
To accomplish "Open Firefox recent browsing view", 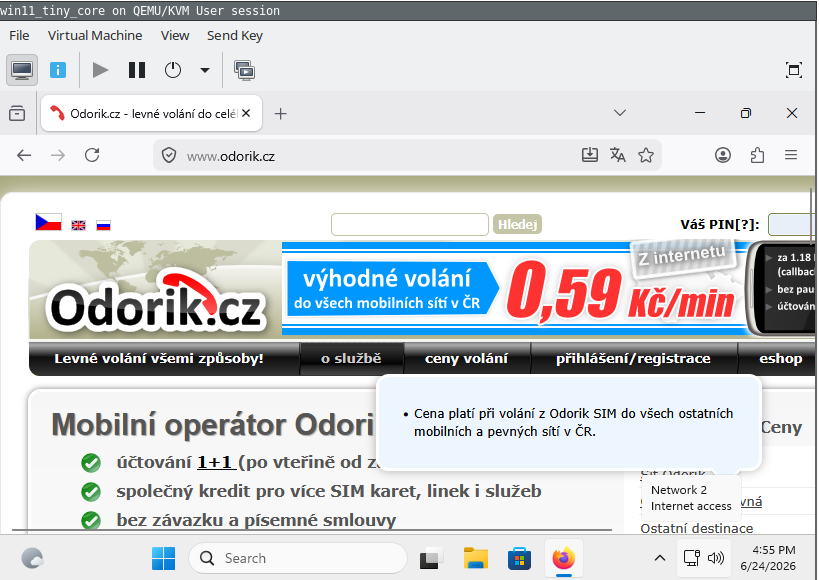I will [x=17, y=113].
